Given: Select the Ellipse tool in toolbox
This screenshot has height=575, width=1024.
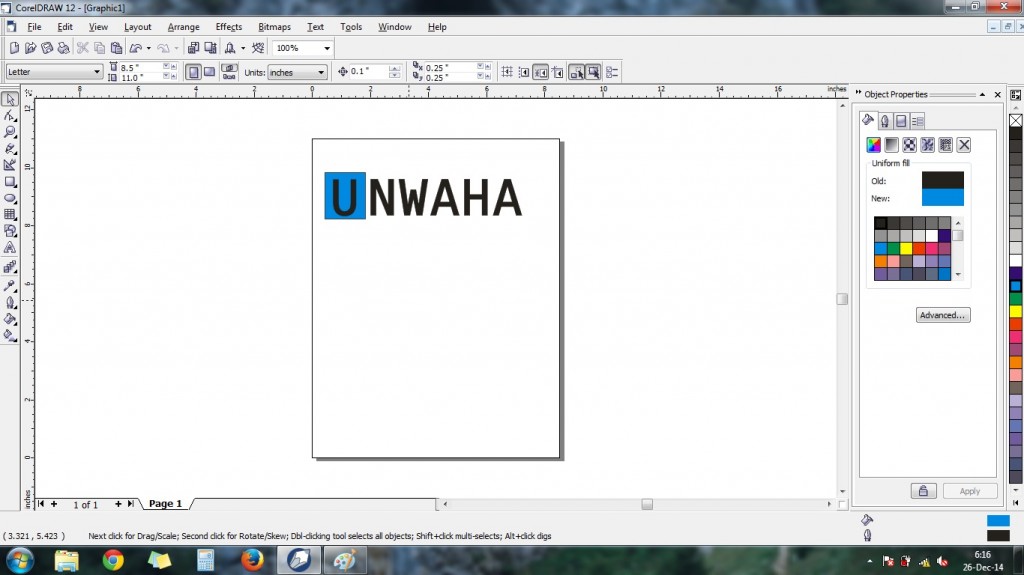Looking at the screenshot, I should coord(10,198).
